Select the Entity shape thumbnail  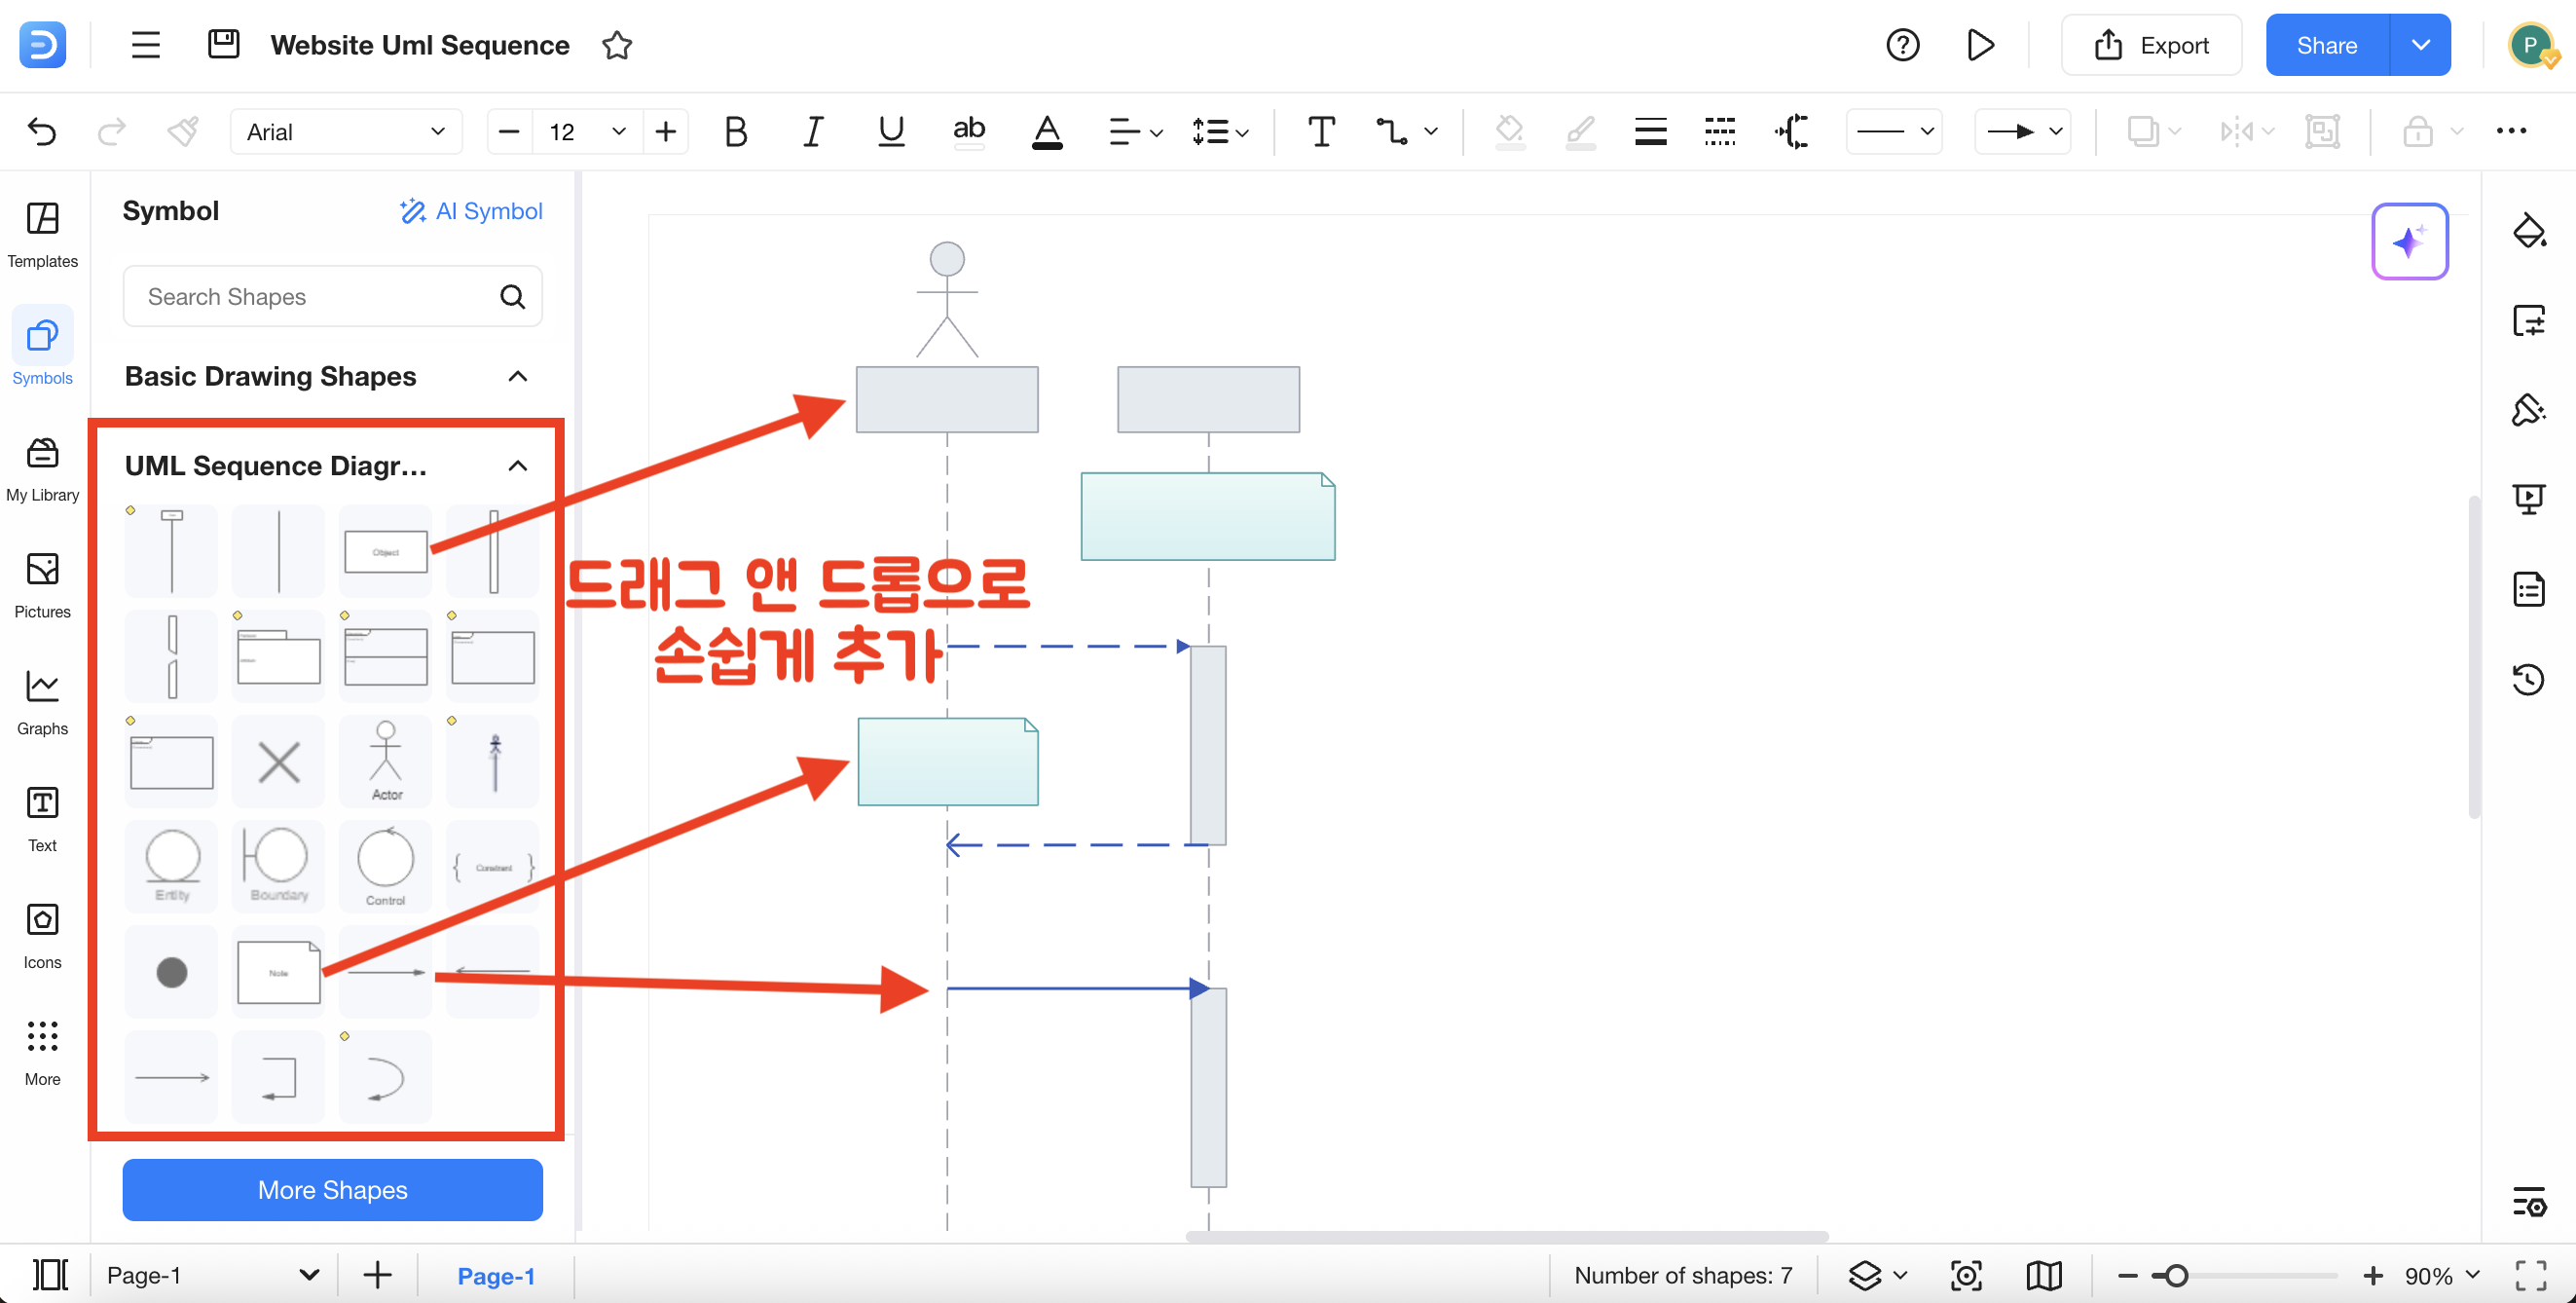click(x=172, y=866)
